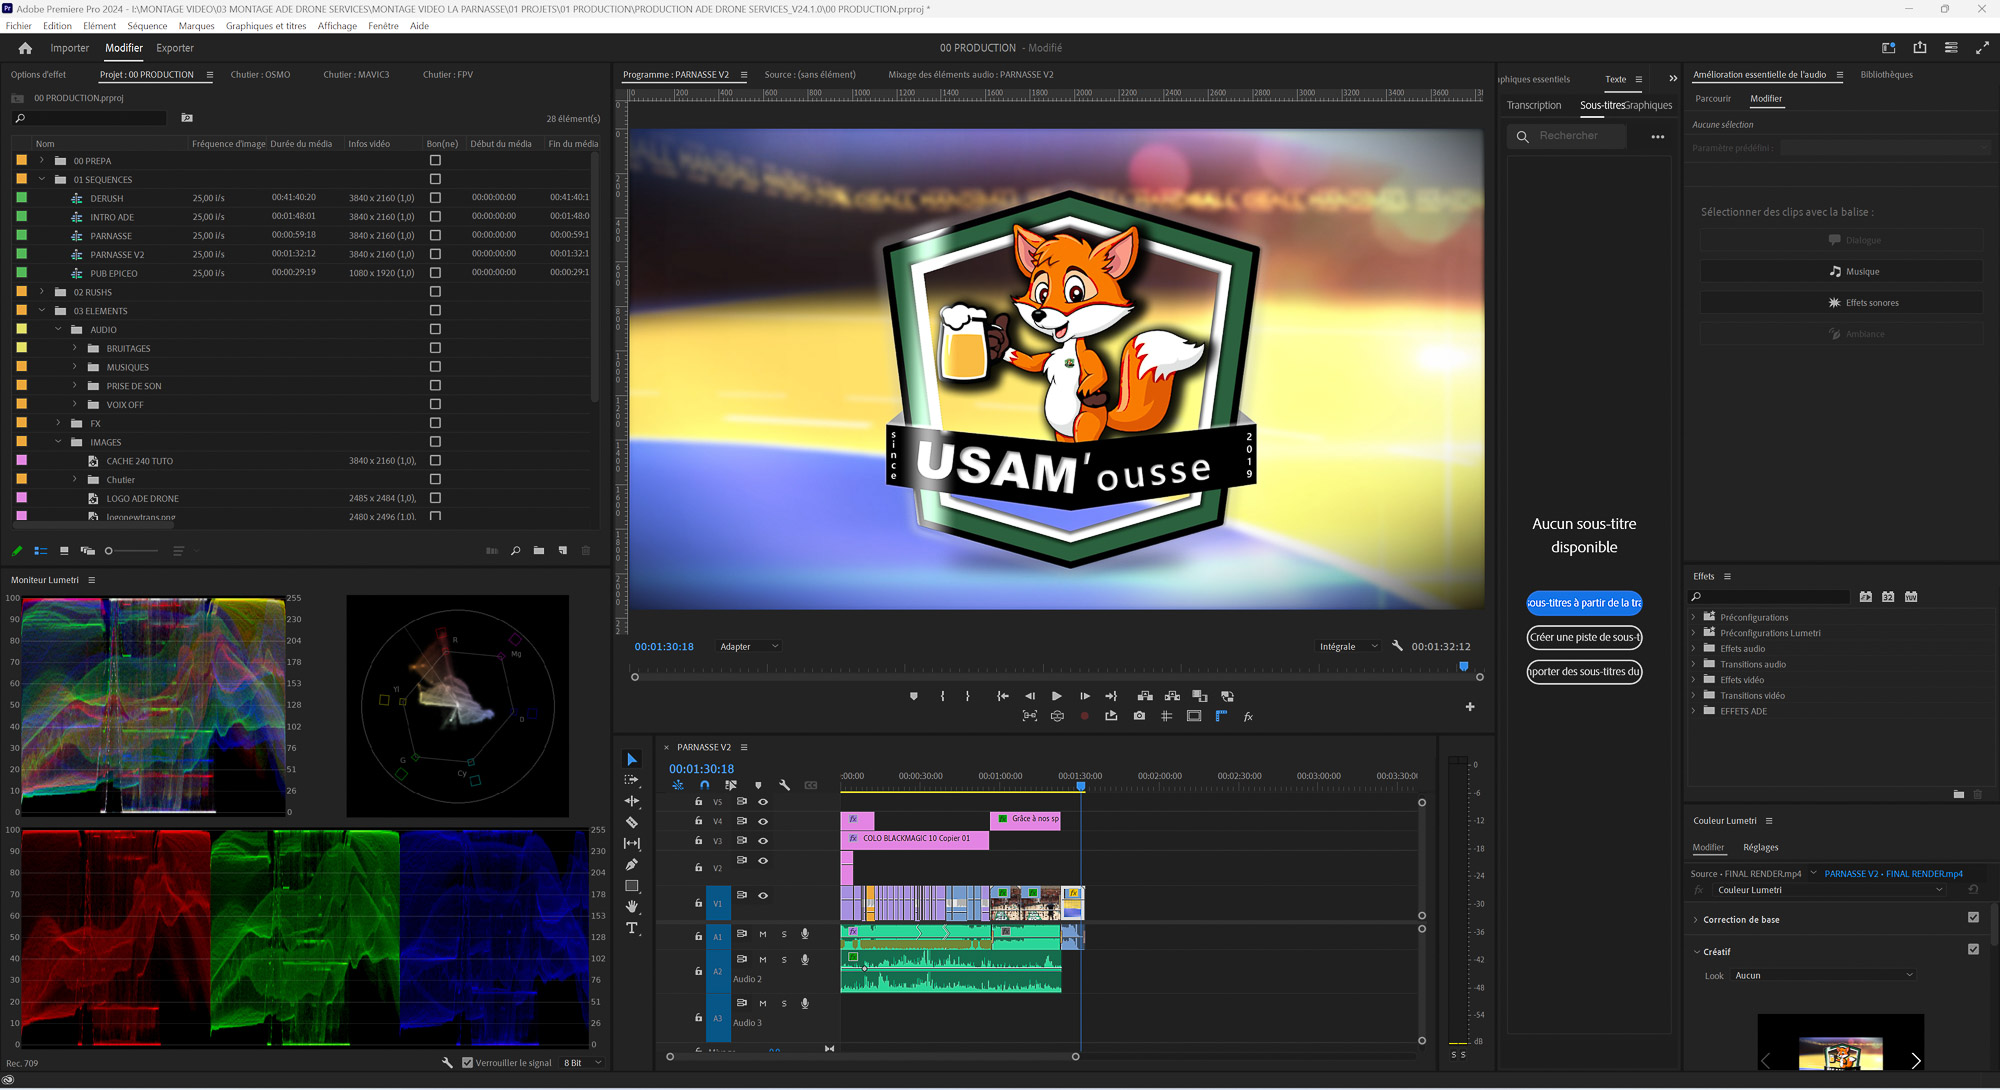Click Créer une piste de sous-titres button
Image resolution: width=2000 pixels, height=1090 pixels.
[x=1584, y=637]
